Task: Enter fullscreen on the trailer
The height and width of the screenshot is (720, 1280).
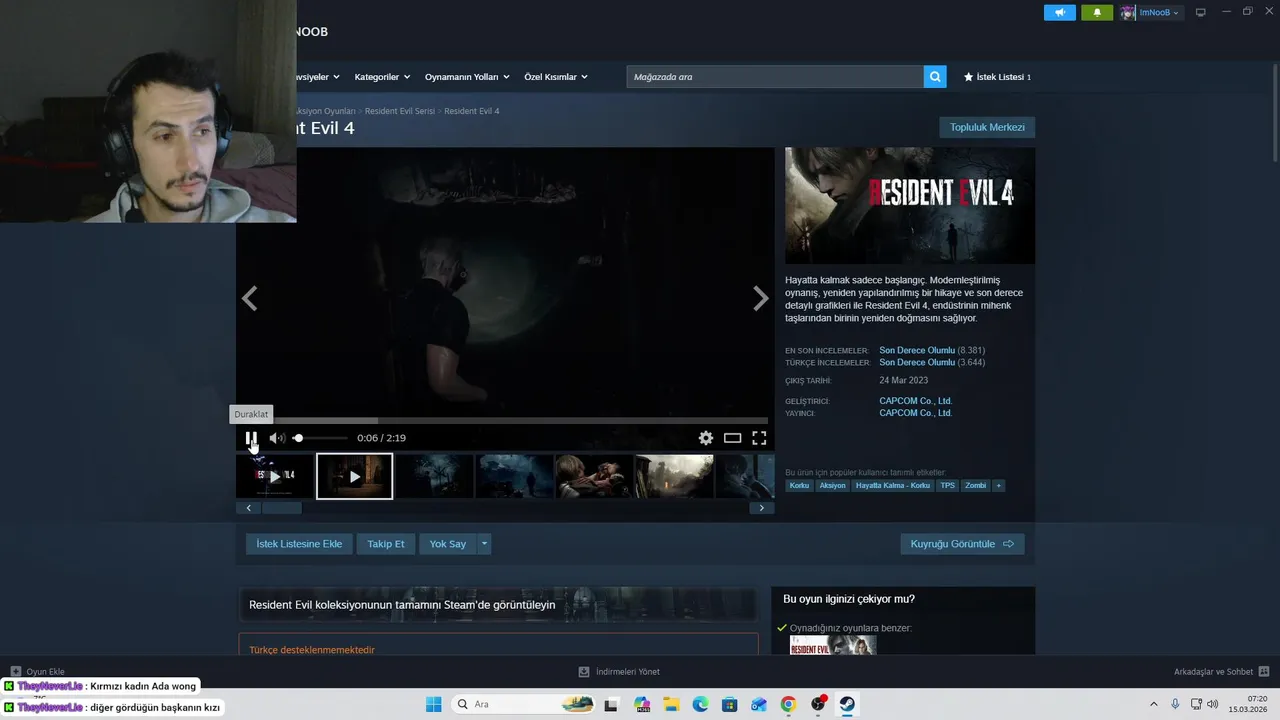Action: (759, 438)
